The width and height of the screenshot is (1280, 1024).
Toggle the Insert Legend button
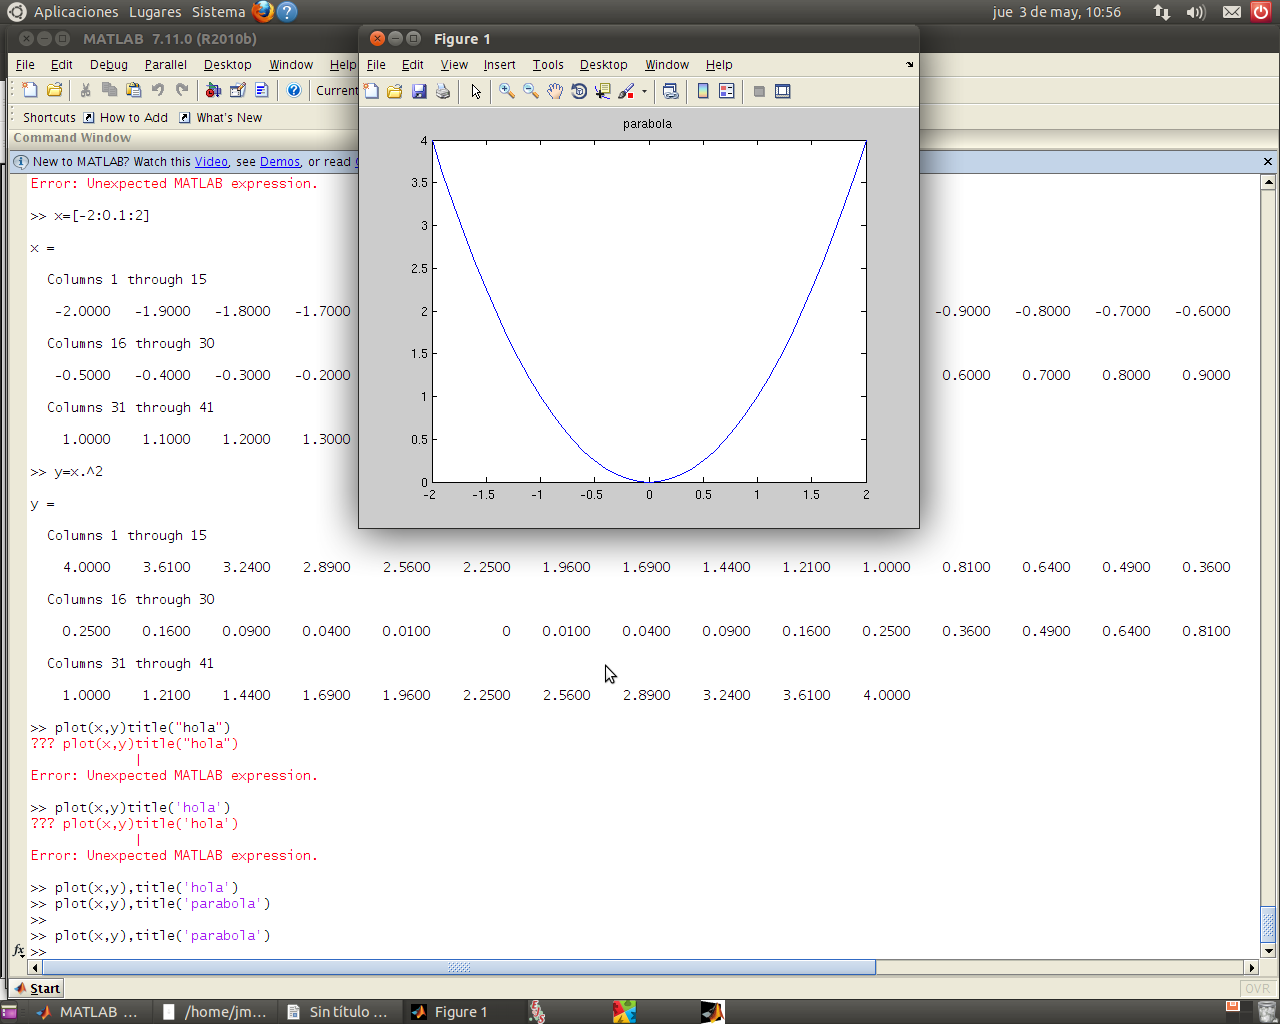[x=727, y=91]
